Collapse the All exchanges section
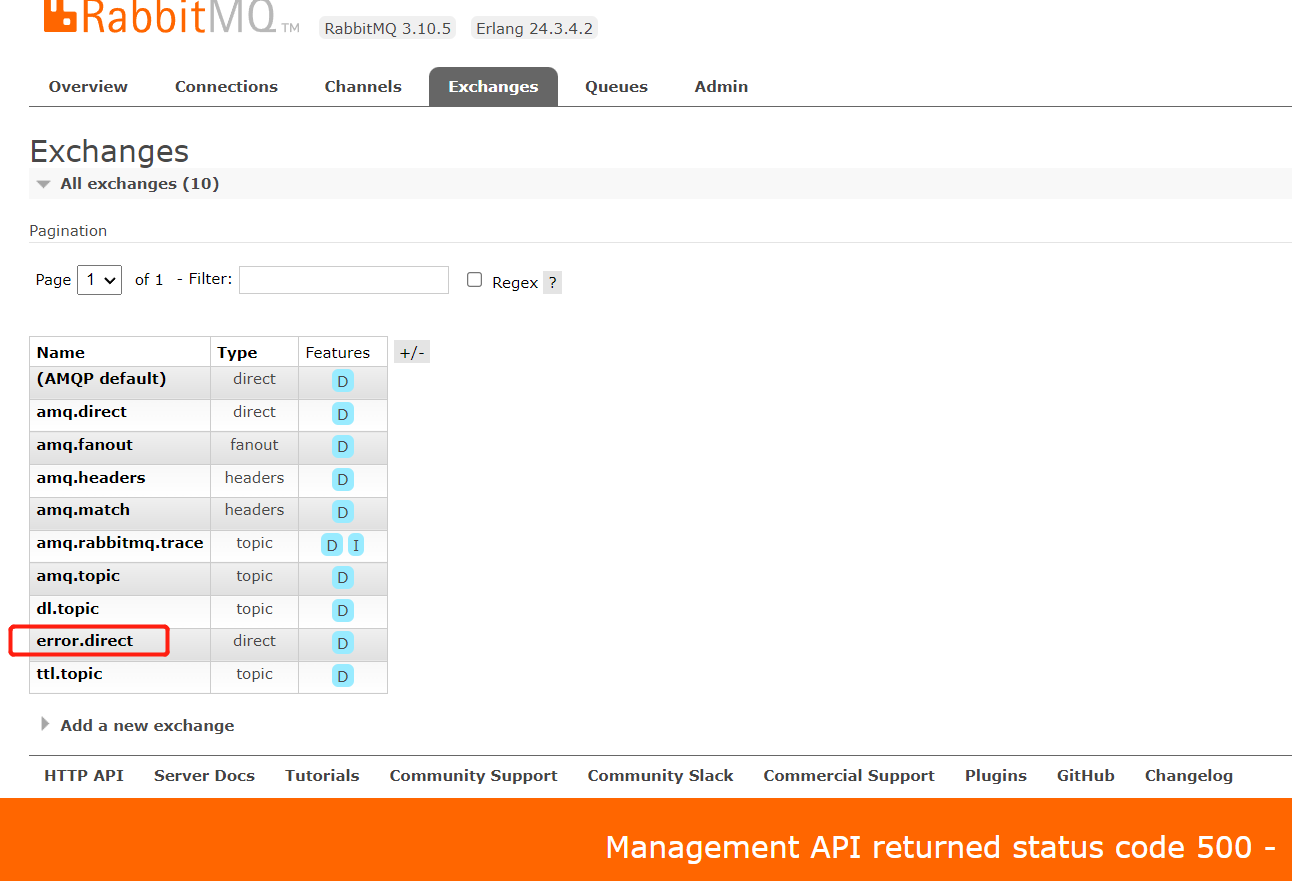The width and height of the screenshot is (1292, 881). pos(126,184)
